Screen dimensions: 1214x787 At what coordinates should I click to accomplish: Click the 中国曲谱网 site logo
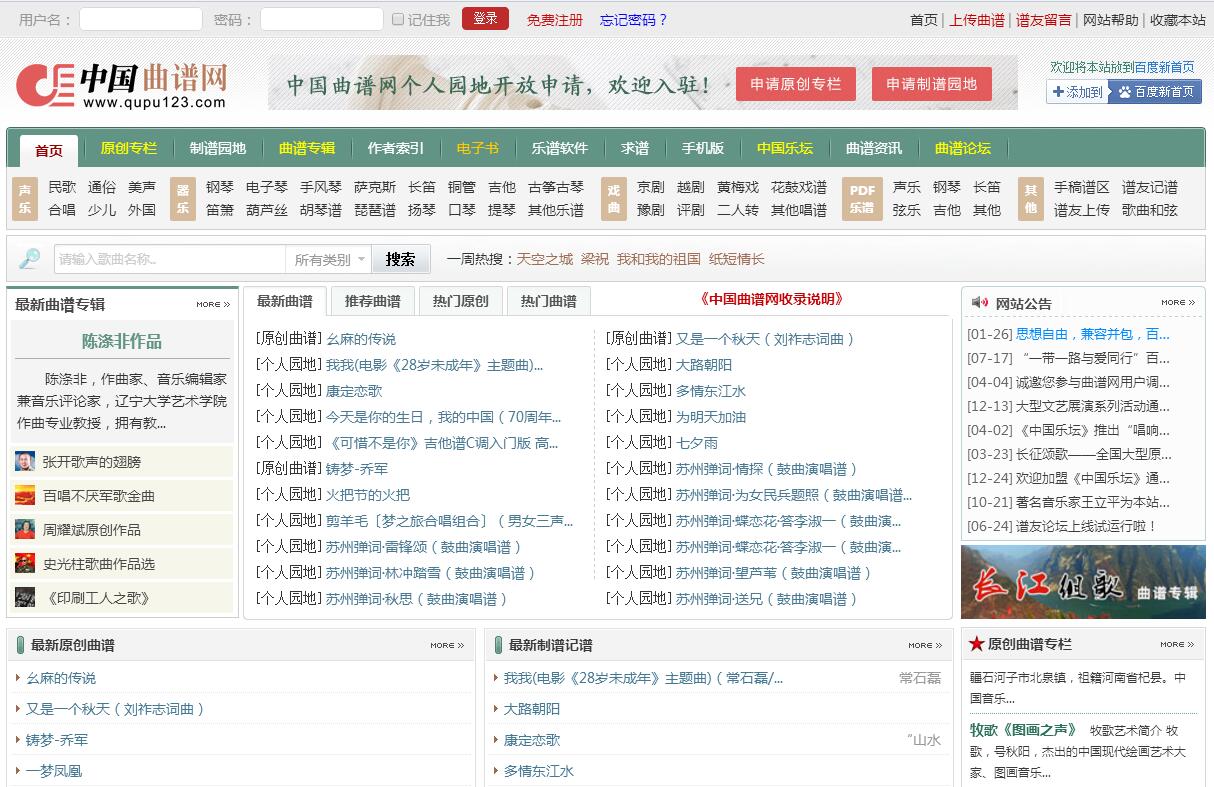(121, 86)
